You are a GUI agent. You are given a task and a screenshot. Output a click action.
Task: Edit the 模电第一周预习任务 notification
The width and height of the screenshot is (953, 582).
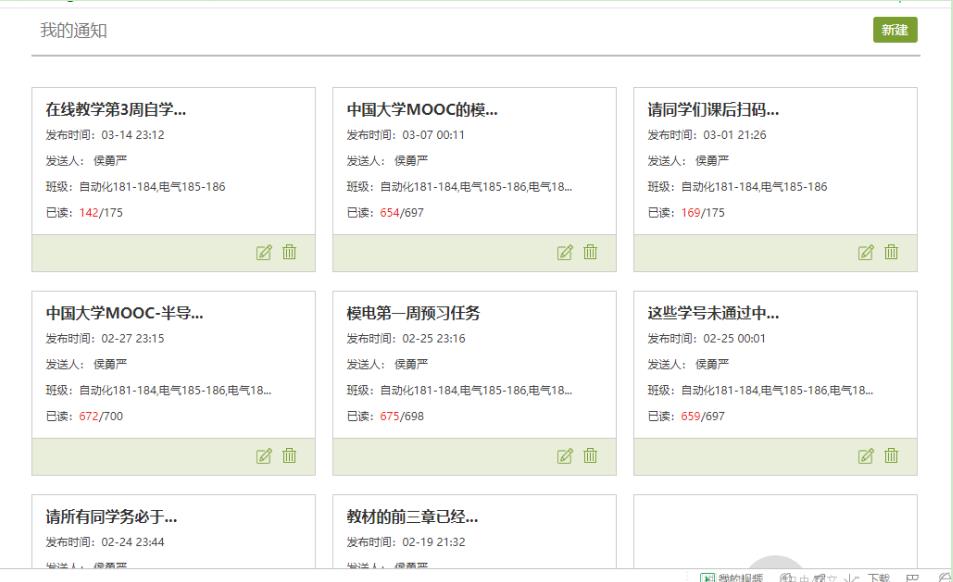coord(566,456)
